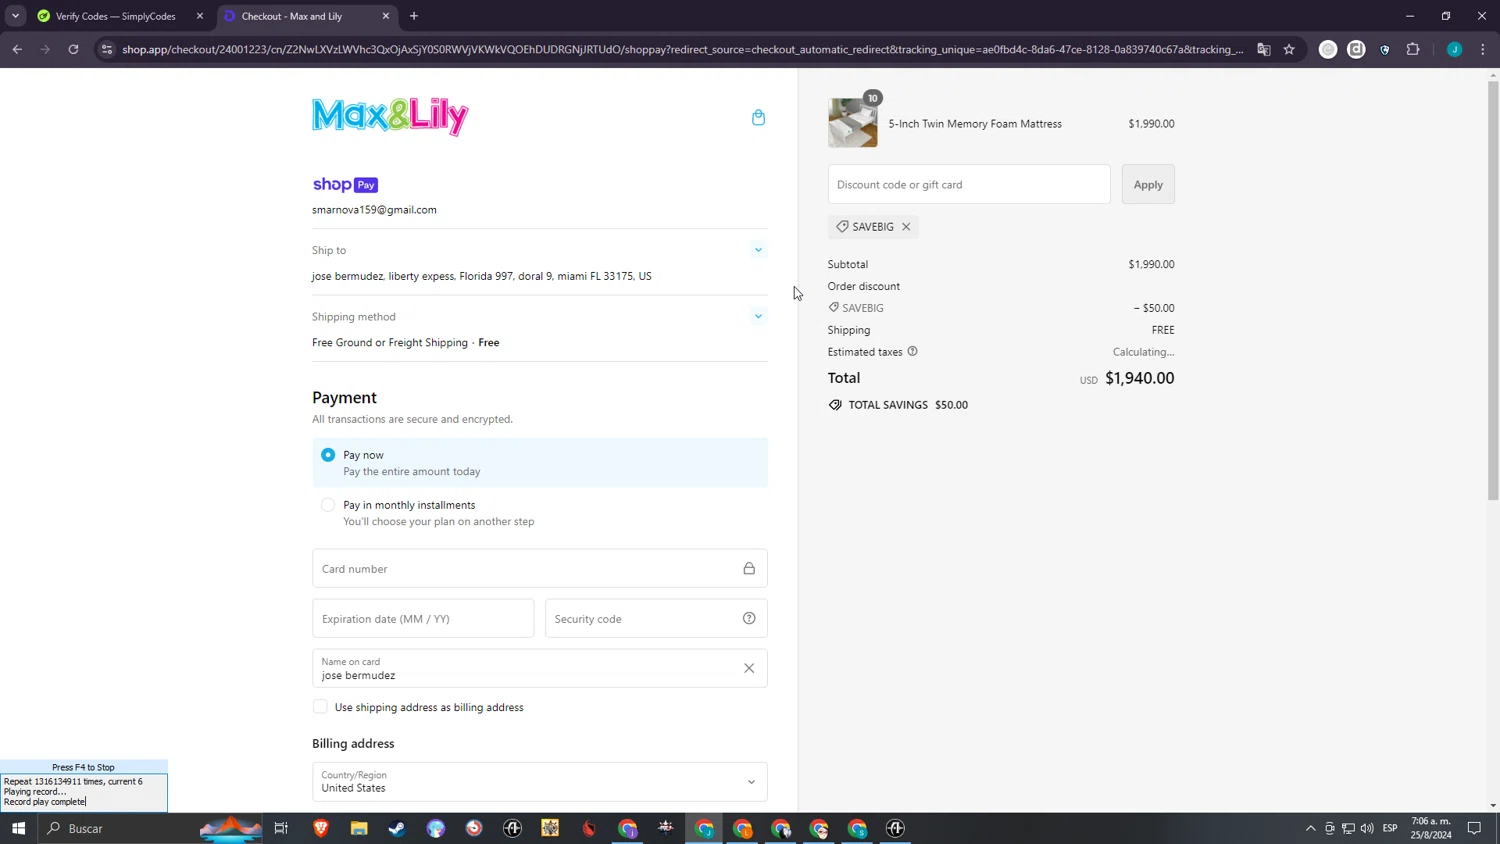Expand the Shipping method section
Image resolution: width=1500 pixels, height=844 pixels.
click(x=758, y=316)
